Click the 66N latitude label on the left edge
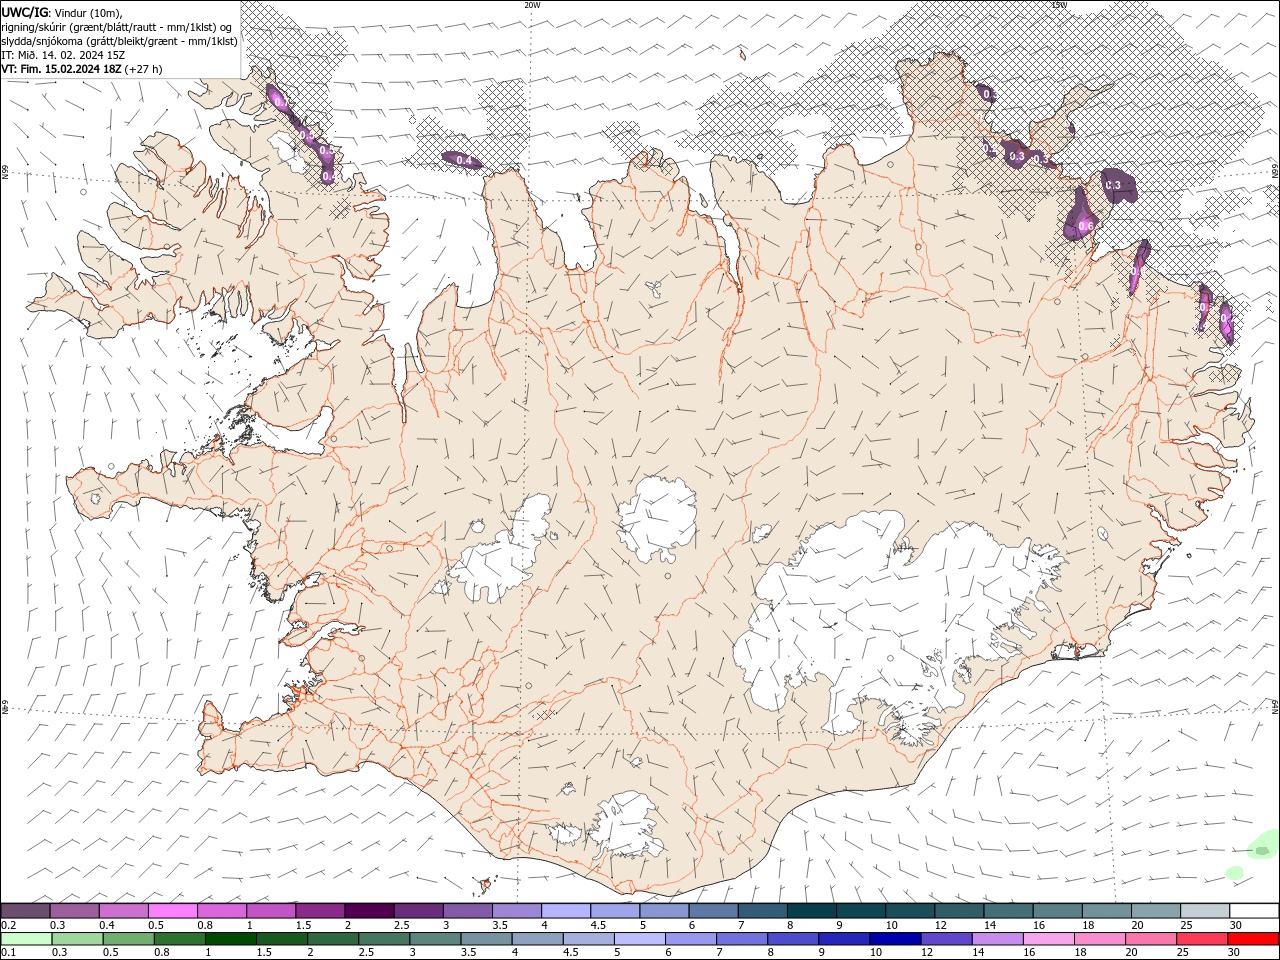 tap(5, 173)
